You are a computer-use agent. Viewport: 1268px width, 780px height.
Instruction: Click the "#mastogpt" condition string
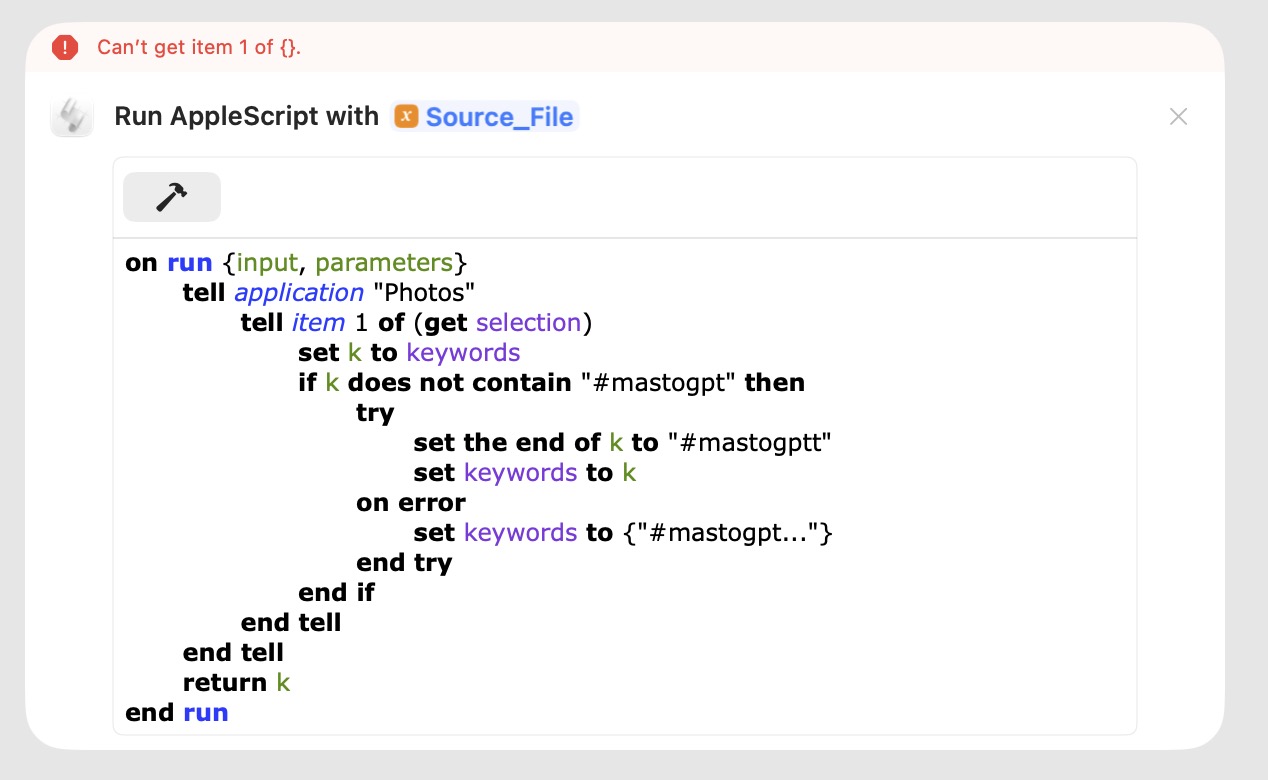[659, 383]
